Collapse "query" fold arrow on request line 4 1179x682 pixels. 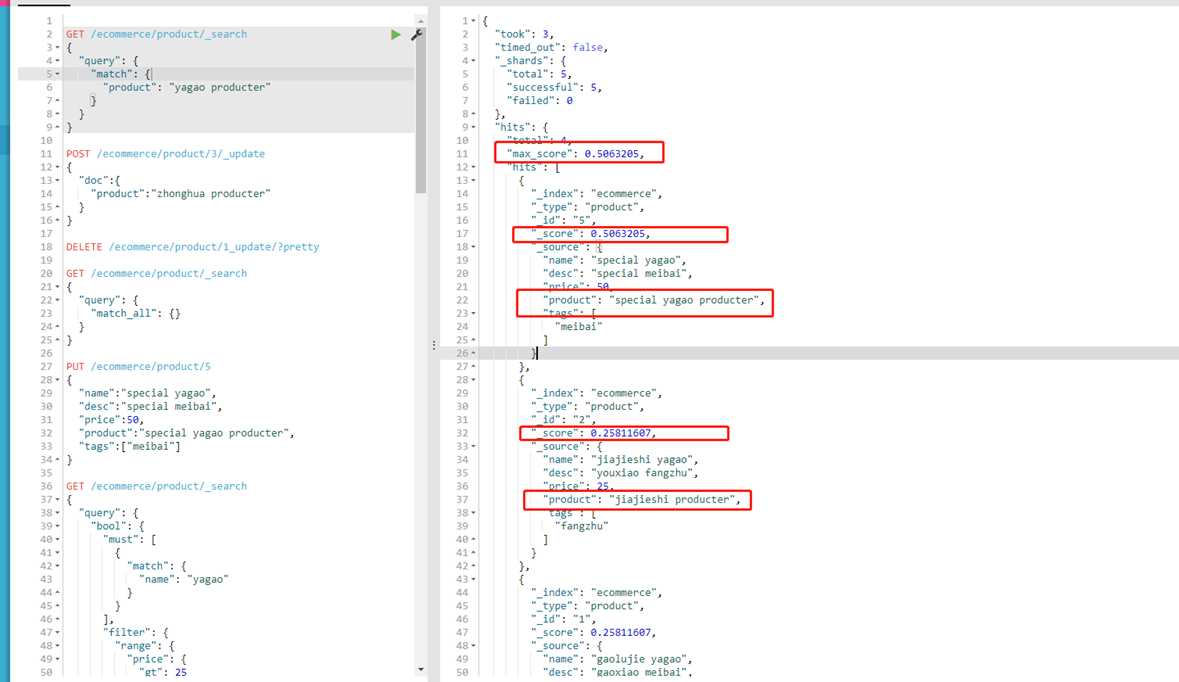click(58, 61)
